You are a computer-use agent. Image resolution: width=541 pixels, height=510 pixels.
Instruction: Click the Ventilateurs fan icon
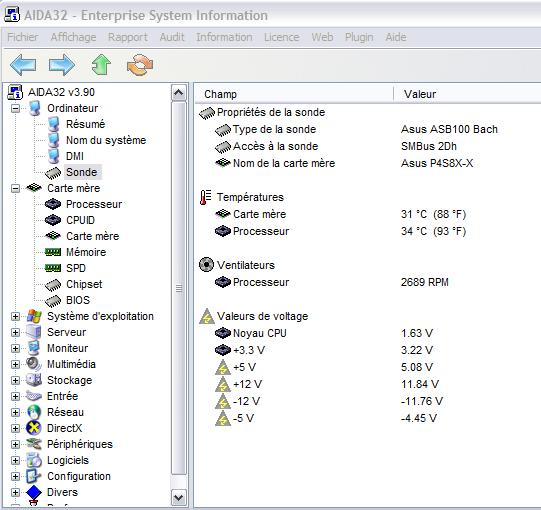point(206,265)
